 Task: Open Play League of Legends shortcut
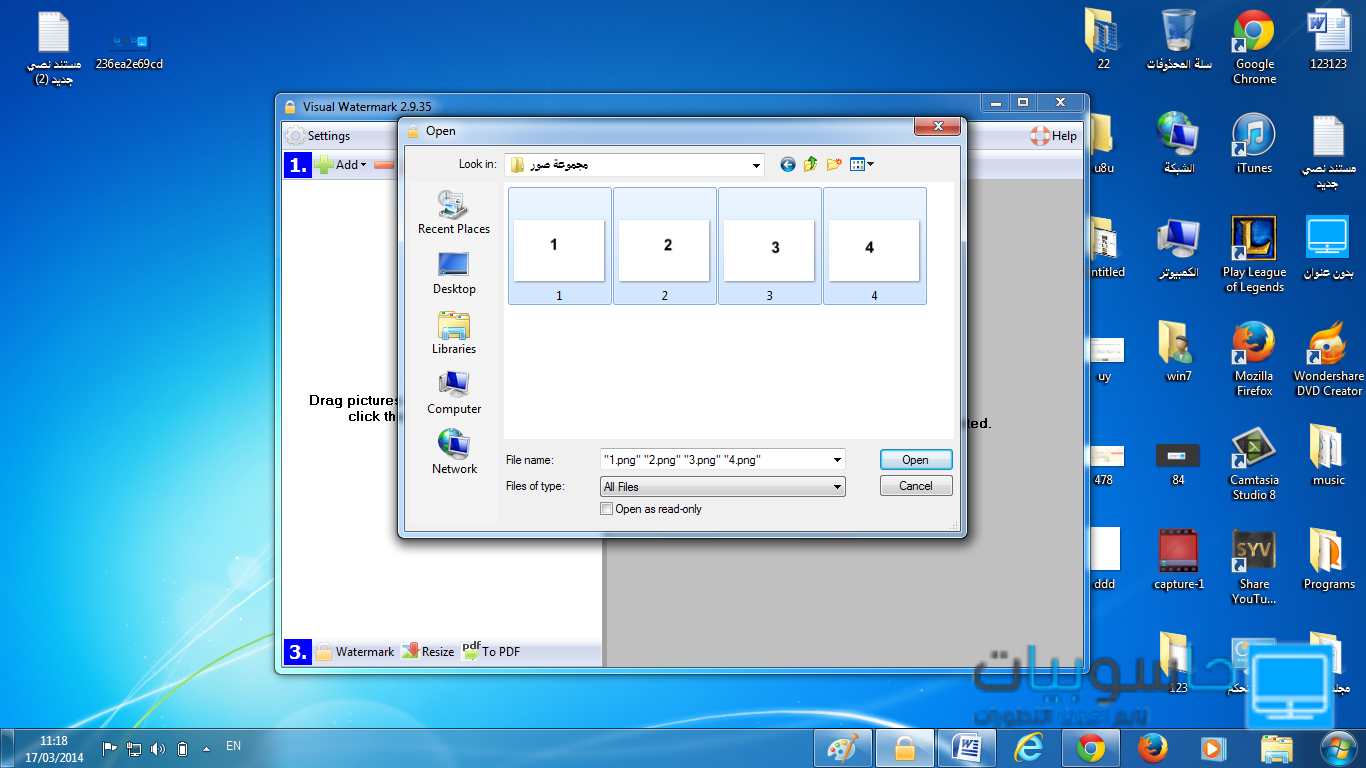[1254, 255]
